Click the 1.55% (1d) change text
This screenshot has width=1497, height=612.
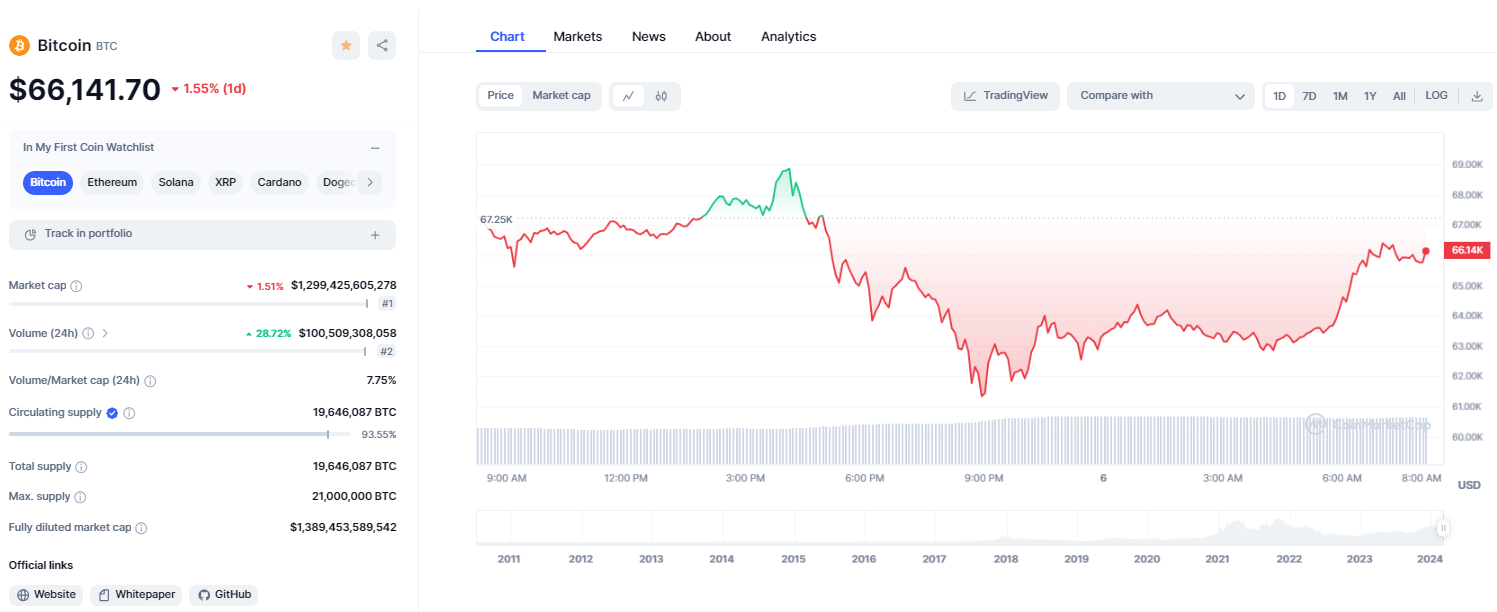tap(215, 89)
